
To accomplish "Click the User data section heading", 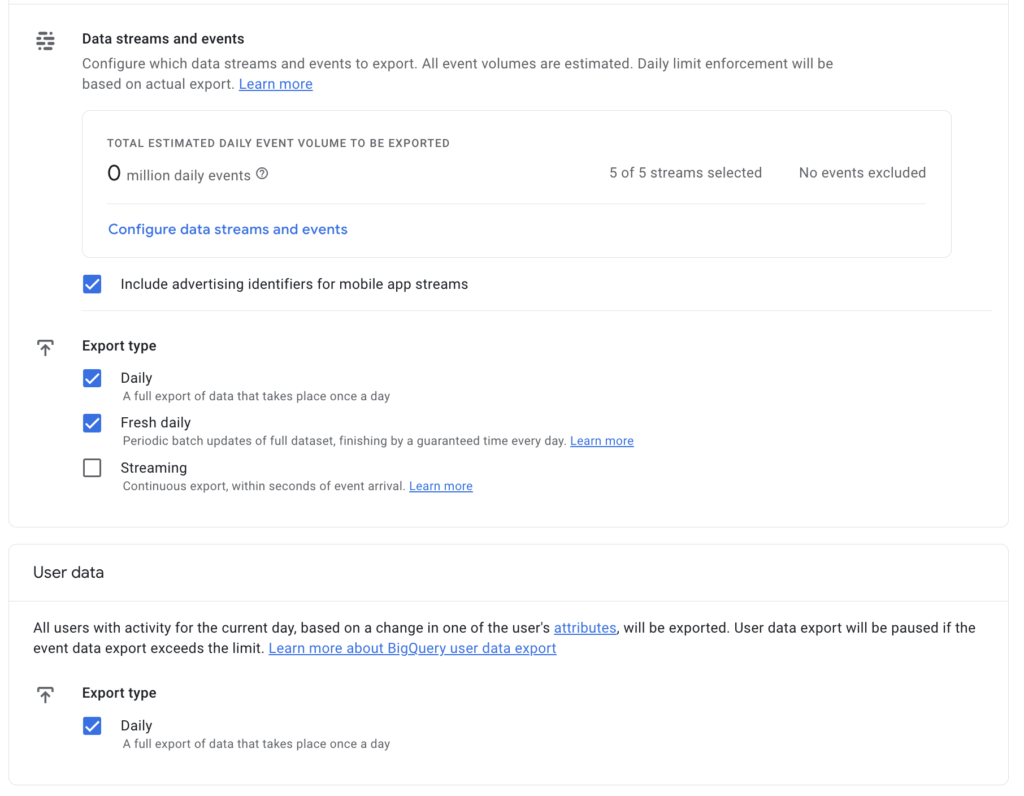I will click(x=68, y=572).
